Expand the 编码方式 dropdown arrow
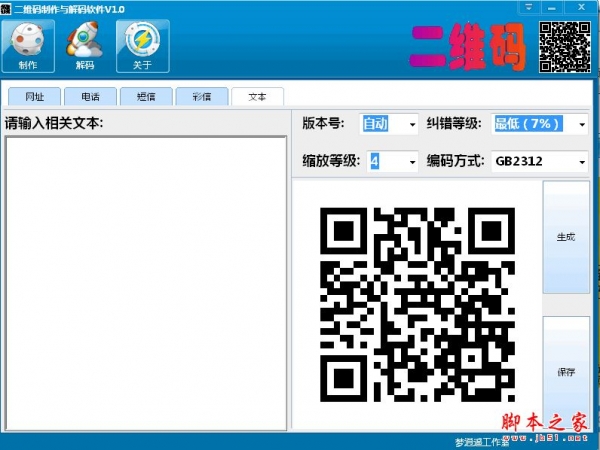The width and height of the screenshot is (600, 450). tap(582, 162)
